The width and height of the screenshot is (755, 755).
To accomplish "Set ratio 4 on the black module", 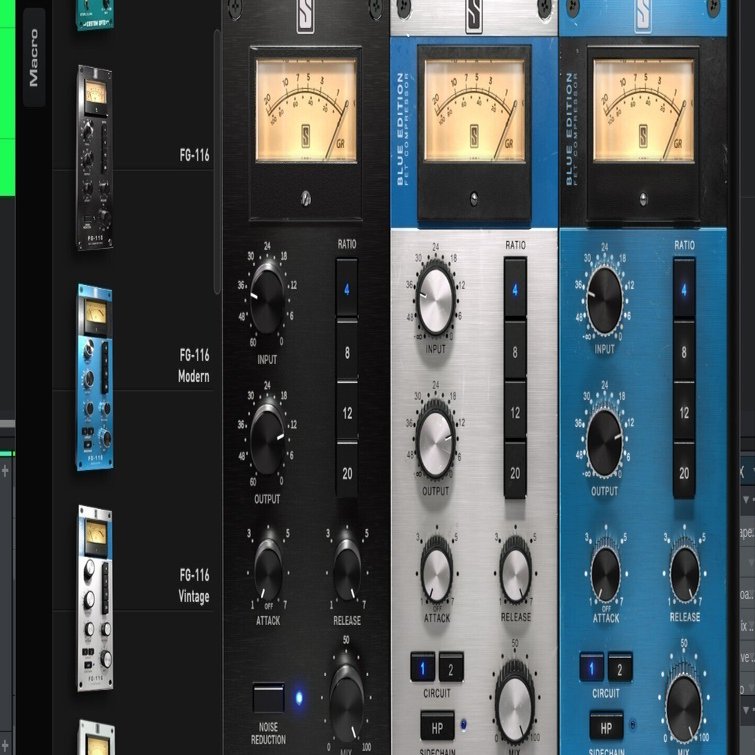I will 347,288.
